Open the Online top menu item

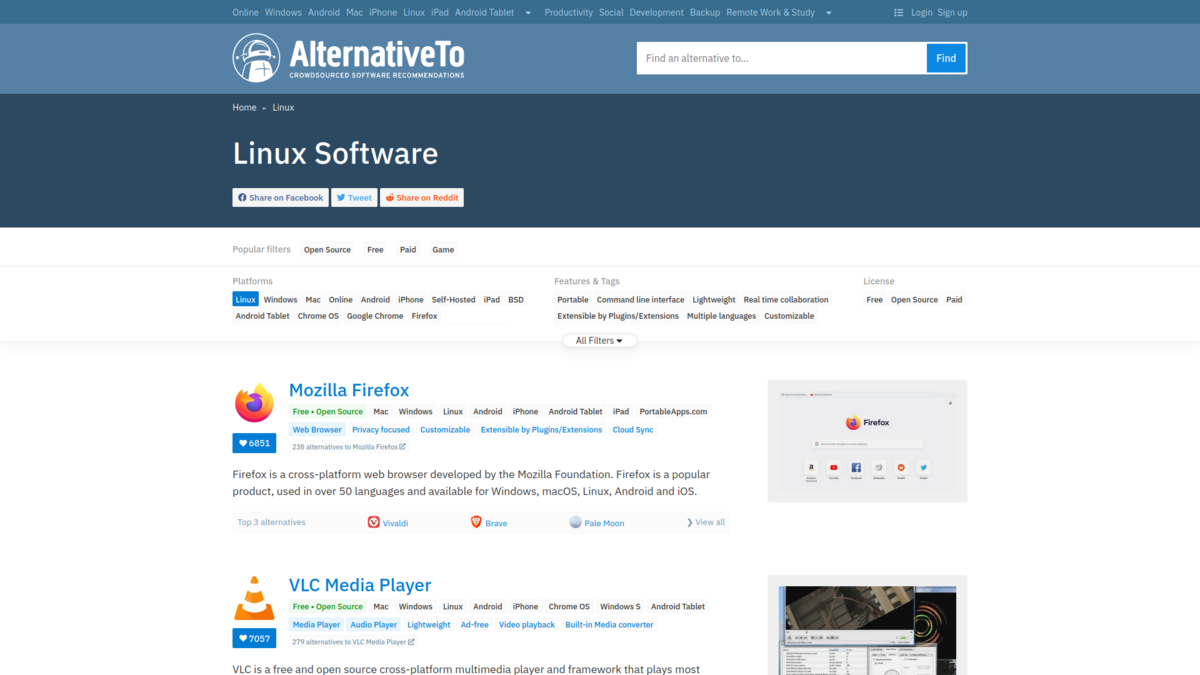click(x=245, y=13)
